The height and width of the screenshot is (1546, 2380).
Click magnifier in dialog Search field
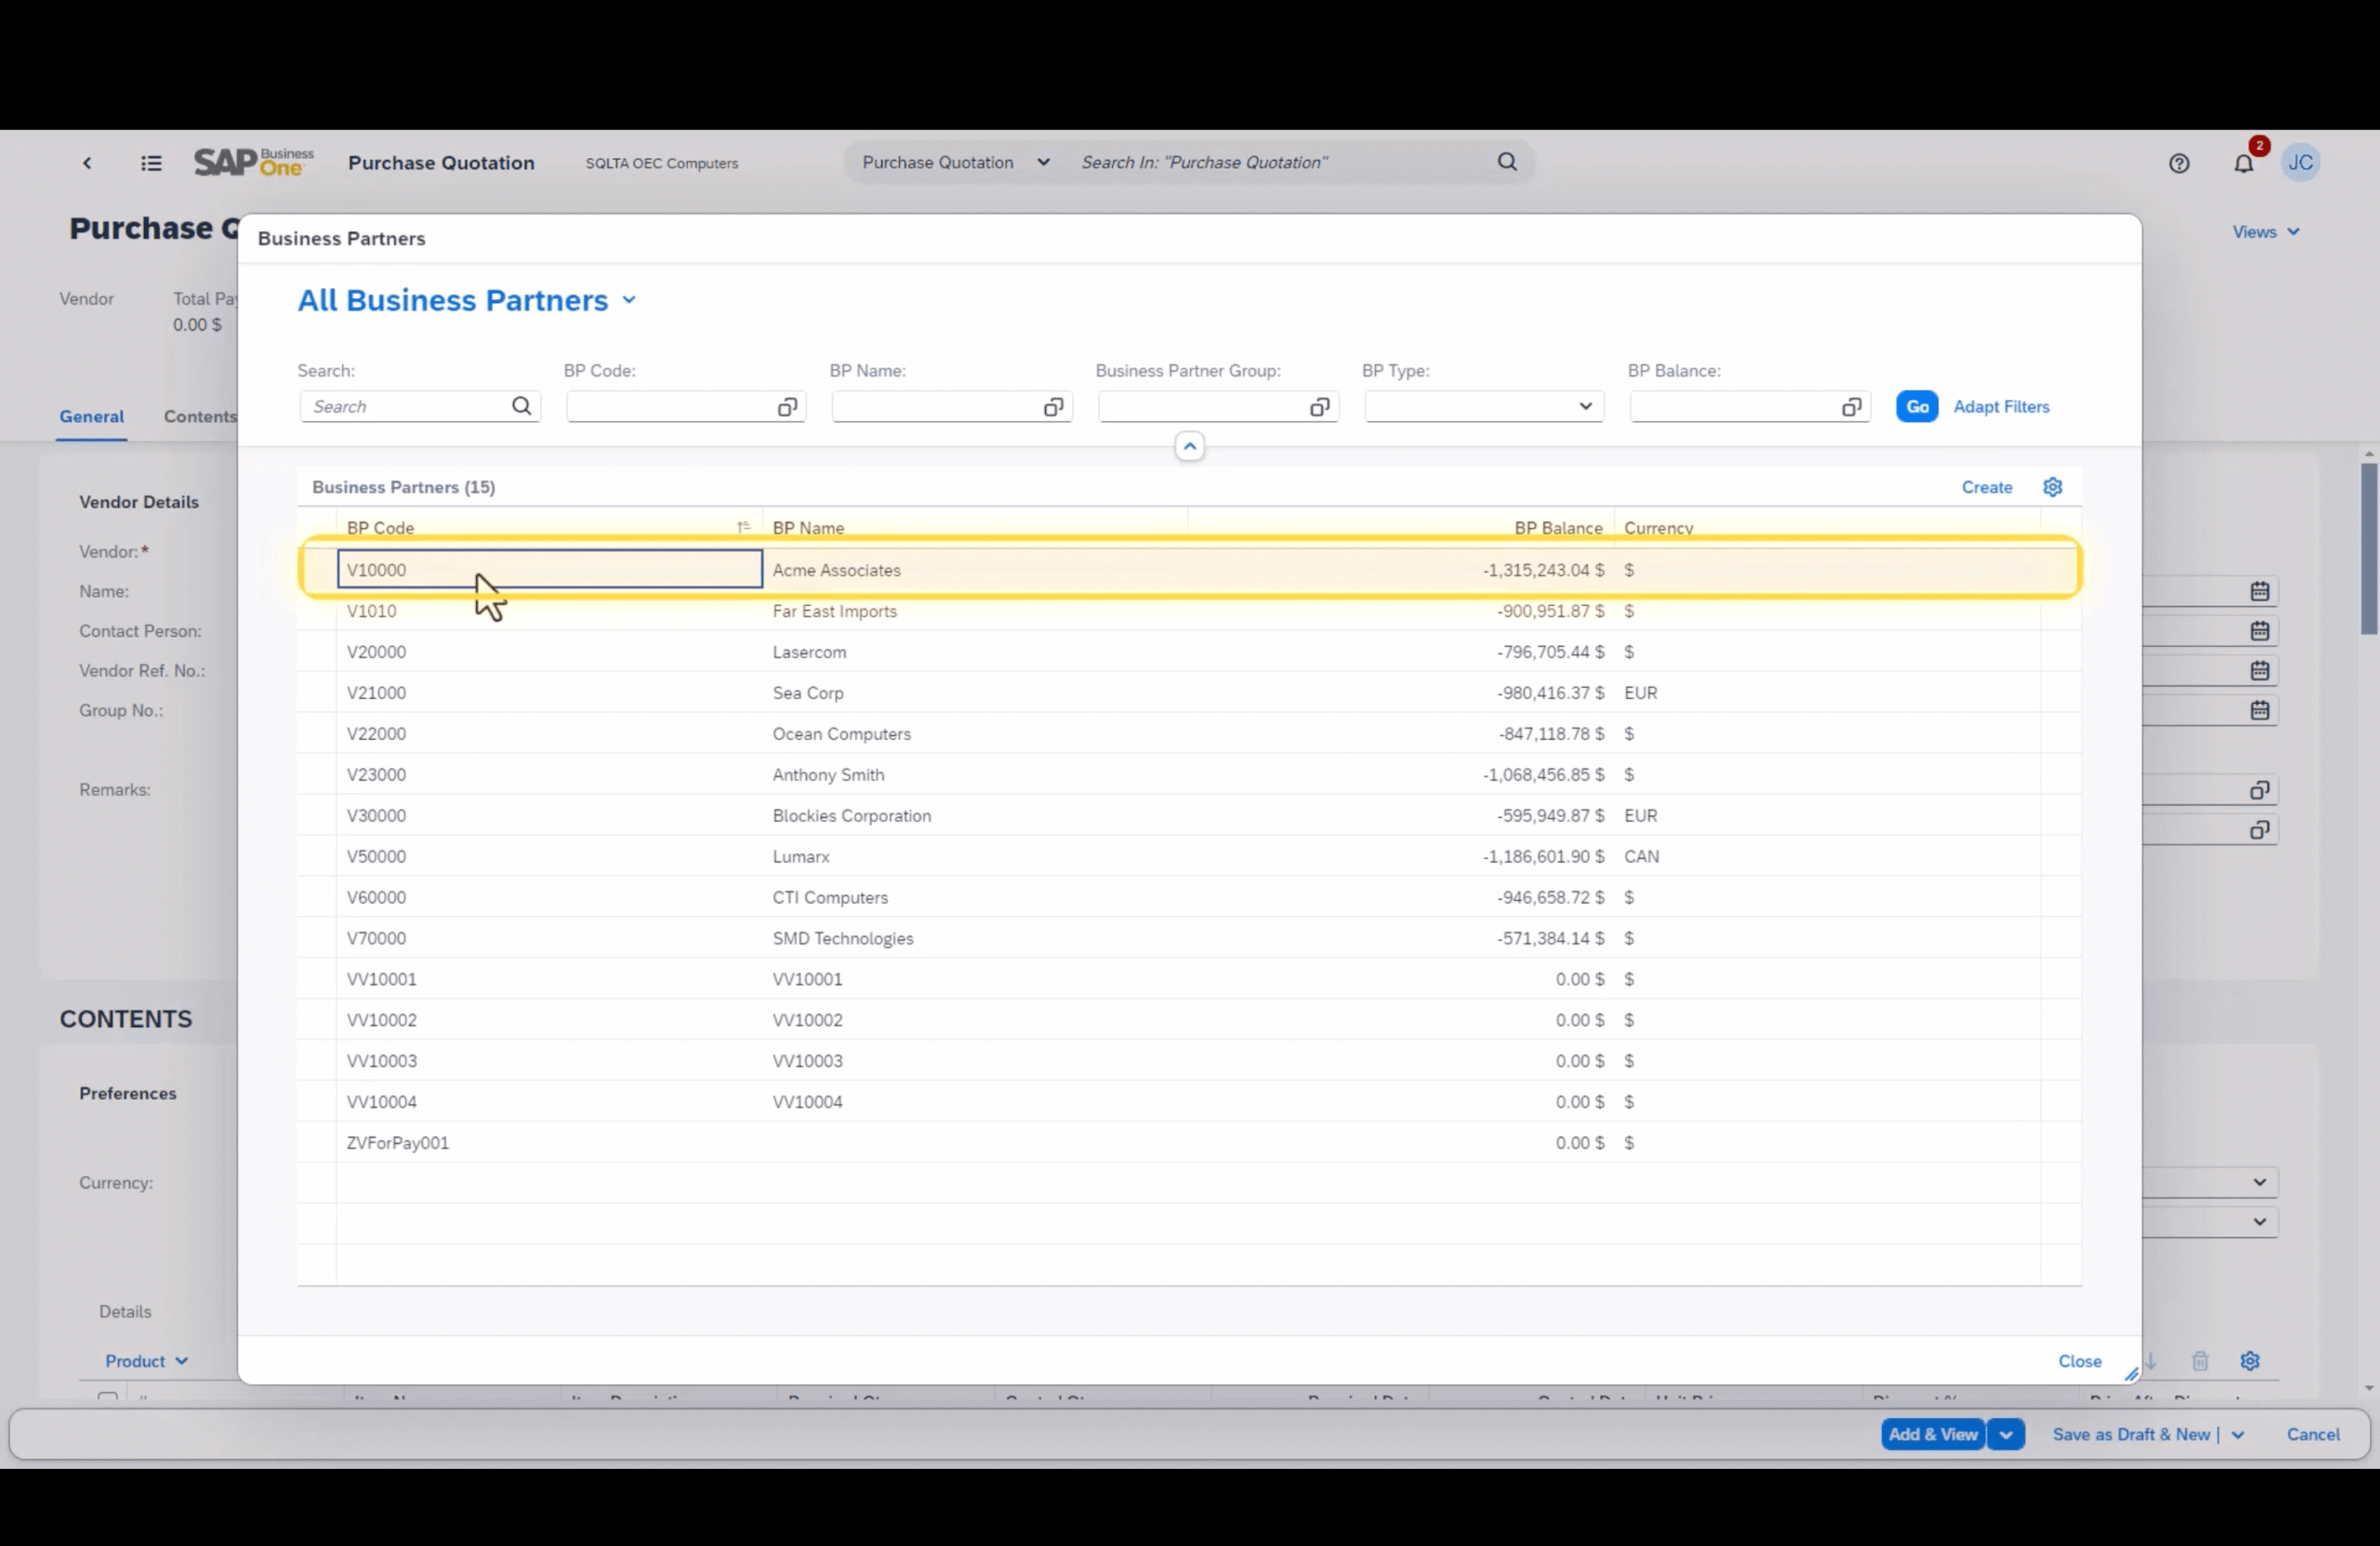click(521, 406)
